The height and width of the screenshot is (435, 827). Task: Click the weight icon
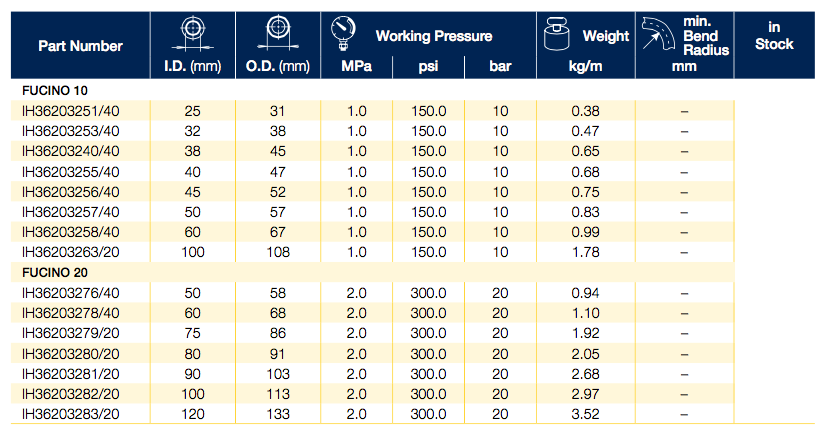(557, 35)
